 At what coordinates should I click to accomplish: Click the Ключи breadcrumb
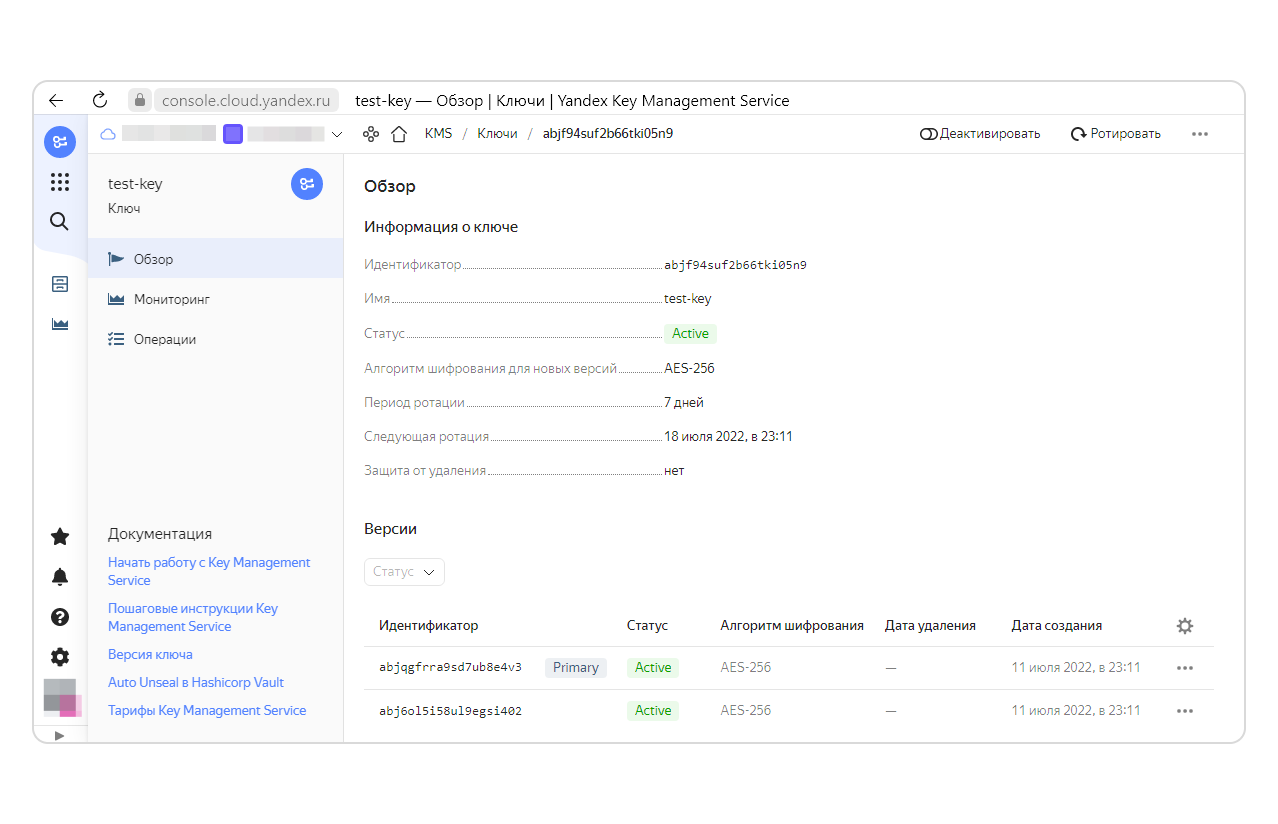coord(497,134)
